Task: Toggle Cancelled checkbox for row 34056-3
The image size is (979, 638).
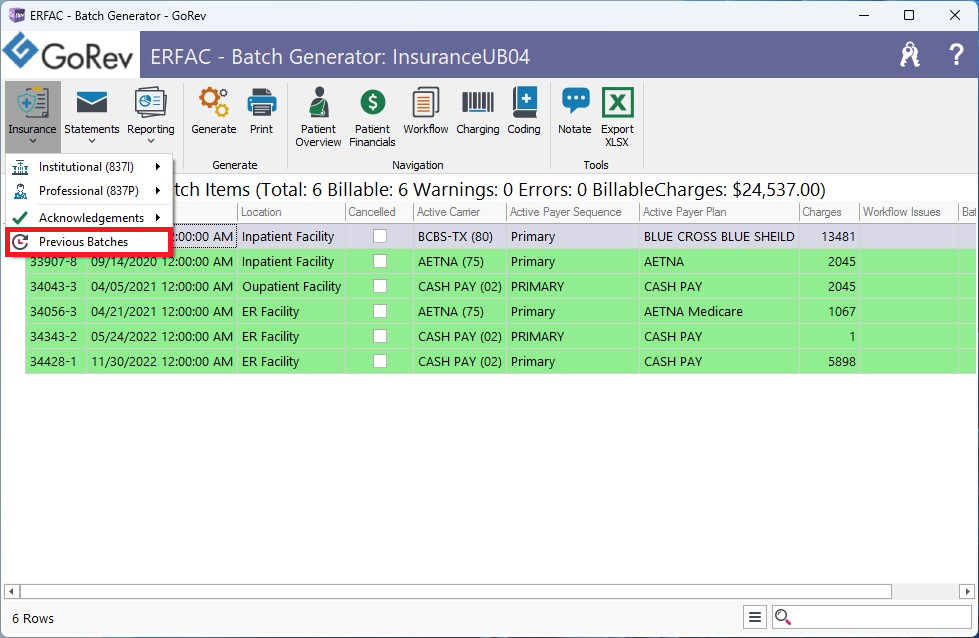Action: pyautogui.click(x=380, y=311)
